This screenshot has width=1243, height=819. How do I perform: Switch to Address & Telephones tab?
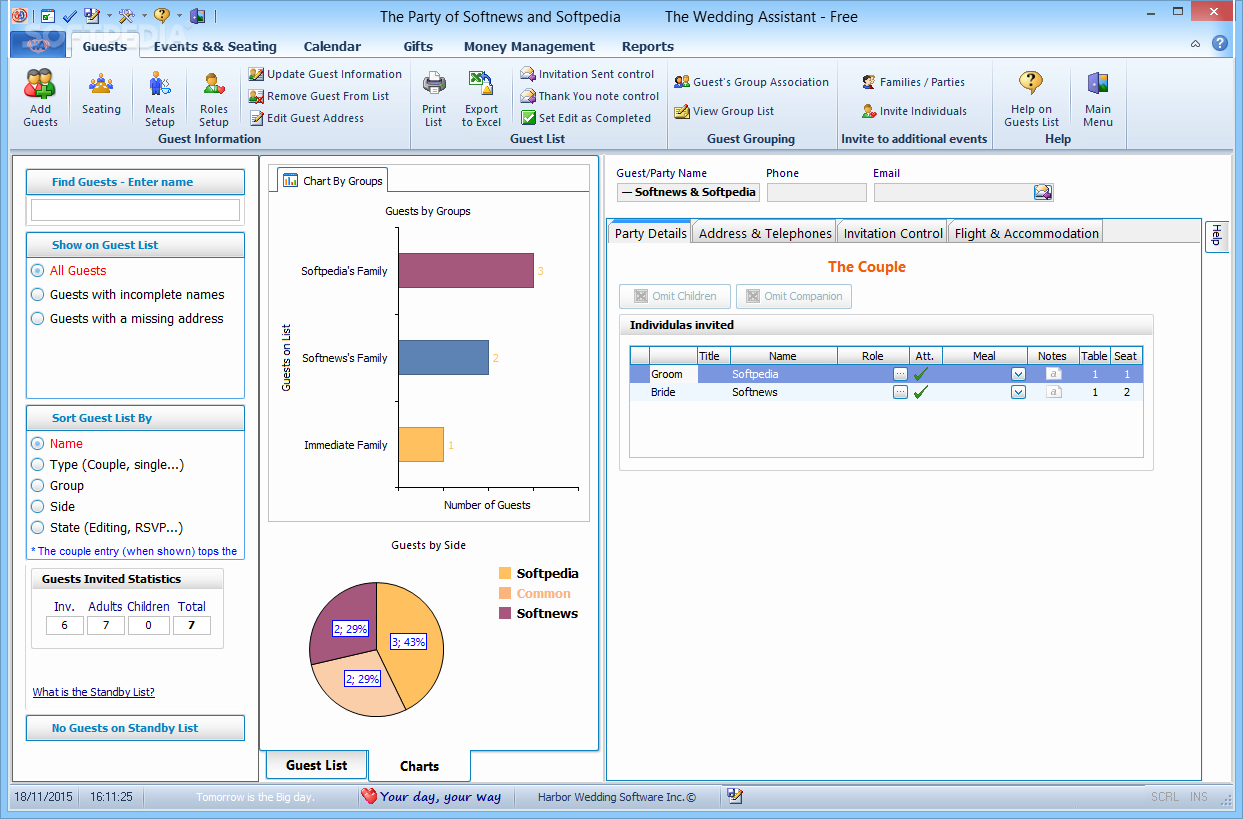(x=765, y=233)
